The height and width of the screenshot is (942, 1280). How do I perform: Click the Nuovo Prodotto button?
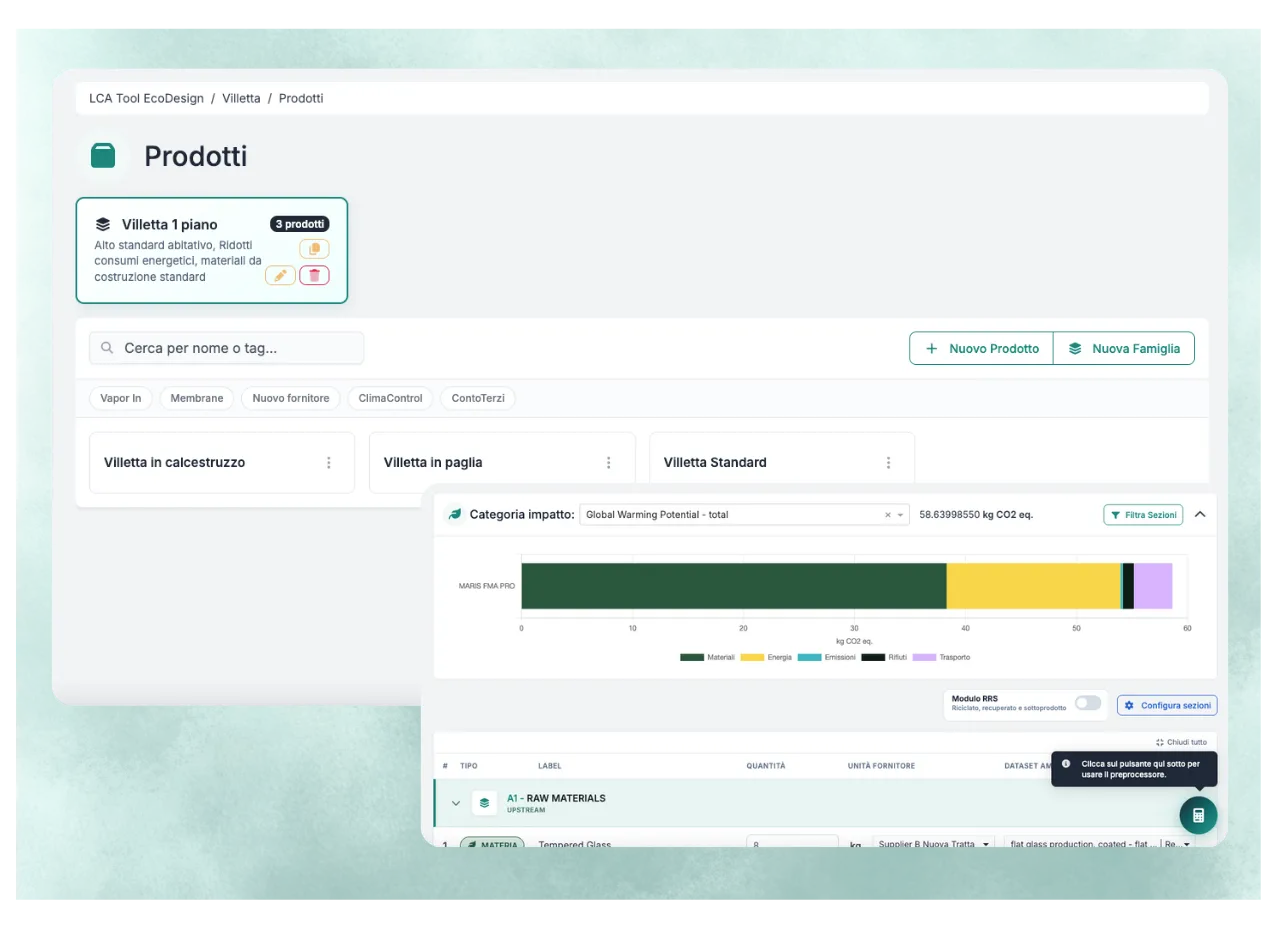[x=981, y=348]
